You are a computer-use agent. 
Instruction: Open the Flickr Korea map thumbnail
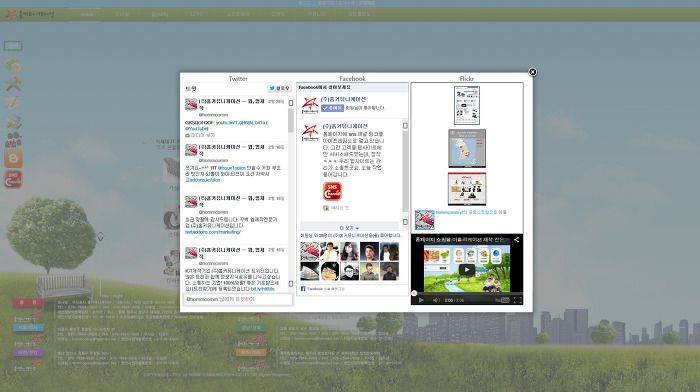(467, 148)
